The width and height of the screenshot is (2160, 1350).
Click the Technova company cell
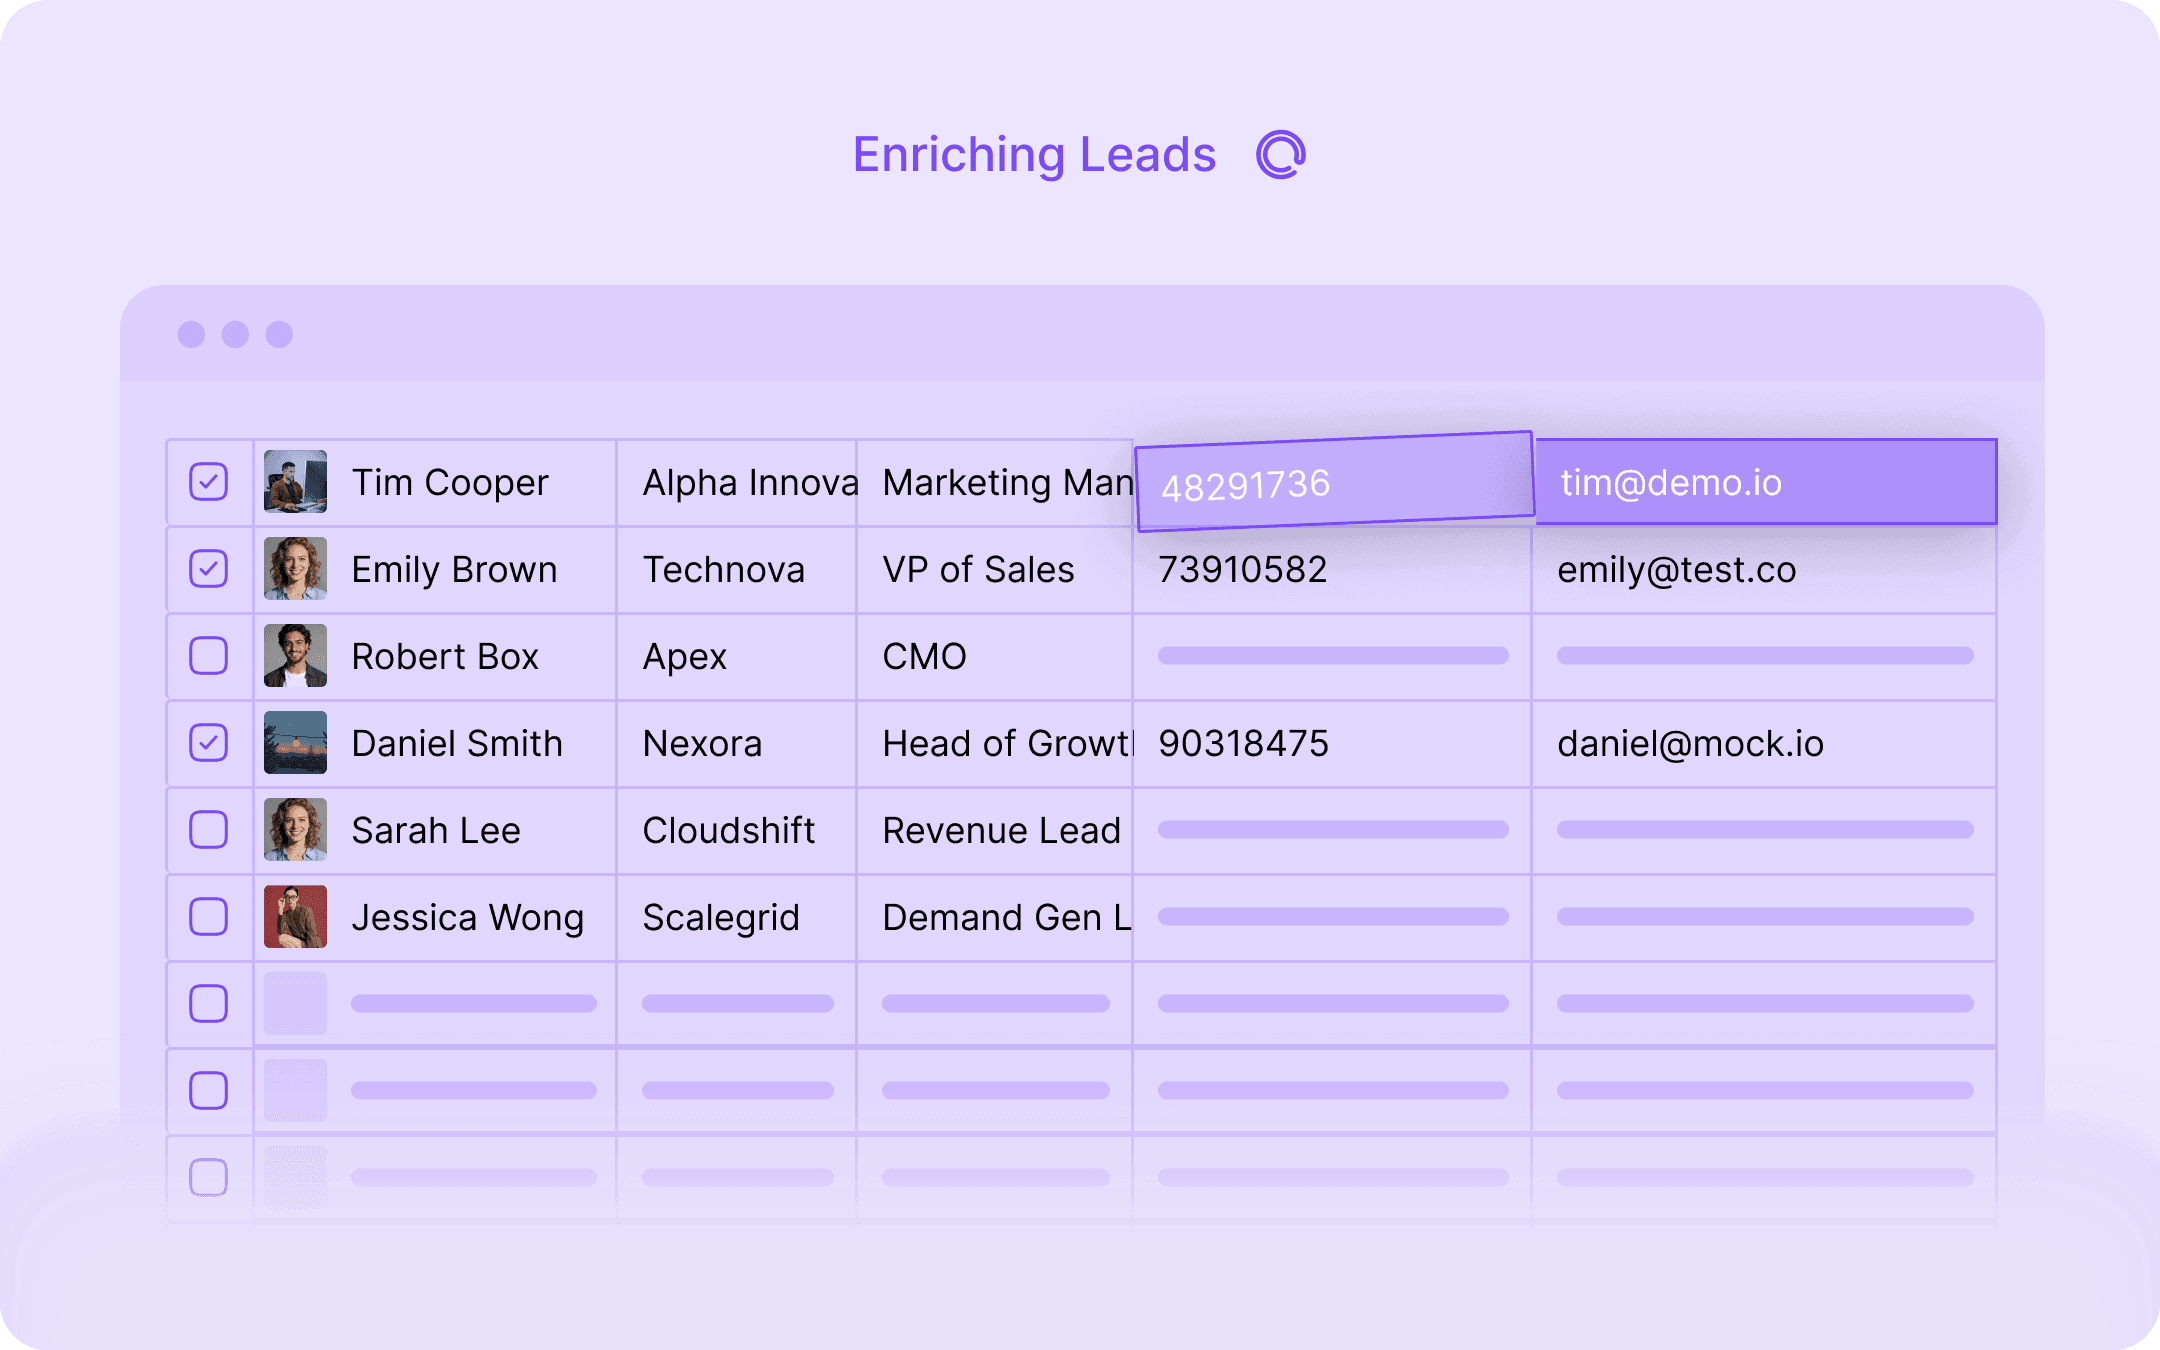pyautogui.click(x=723, y=570)
